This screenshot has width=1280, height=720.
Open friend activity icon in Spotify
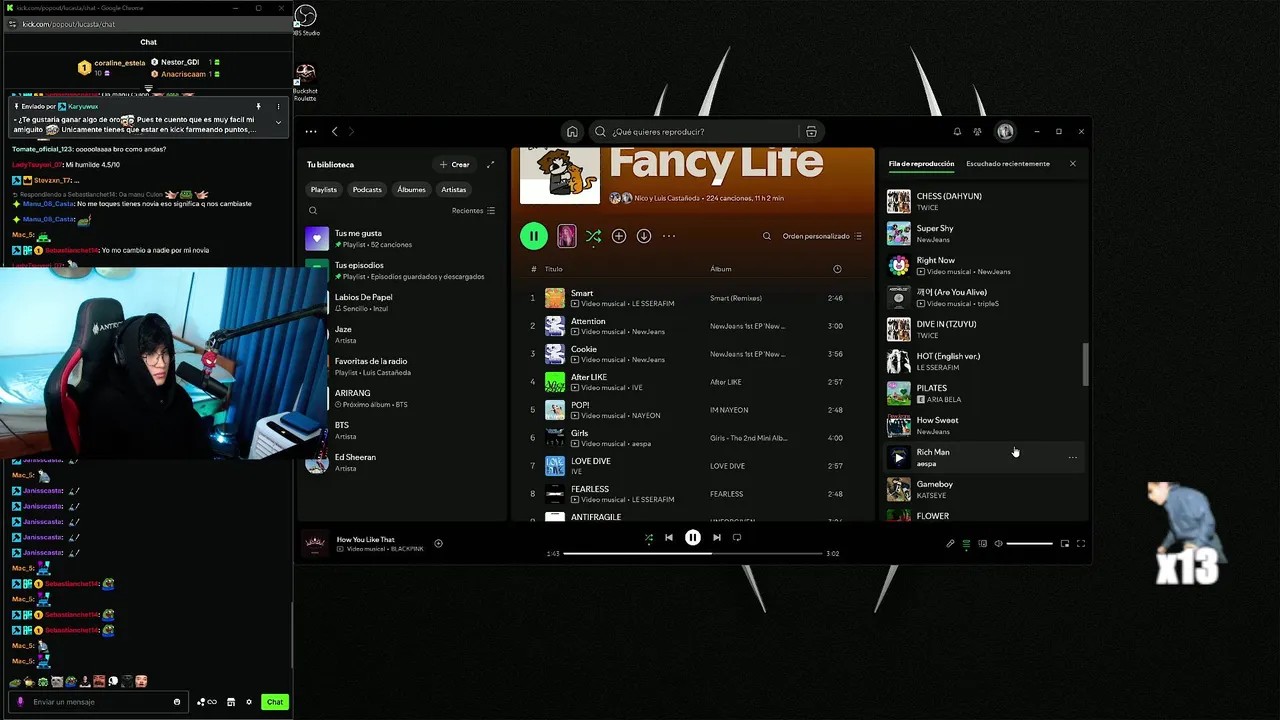(977, 131)
